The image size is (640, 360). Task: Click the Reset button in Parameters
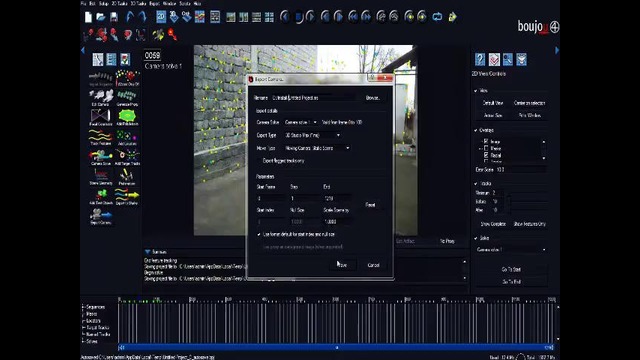click(x=370, y=205)
